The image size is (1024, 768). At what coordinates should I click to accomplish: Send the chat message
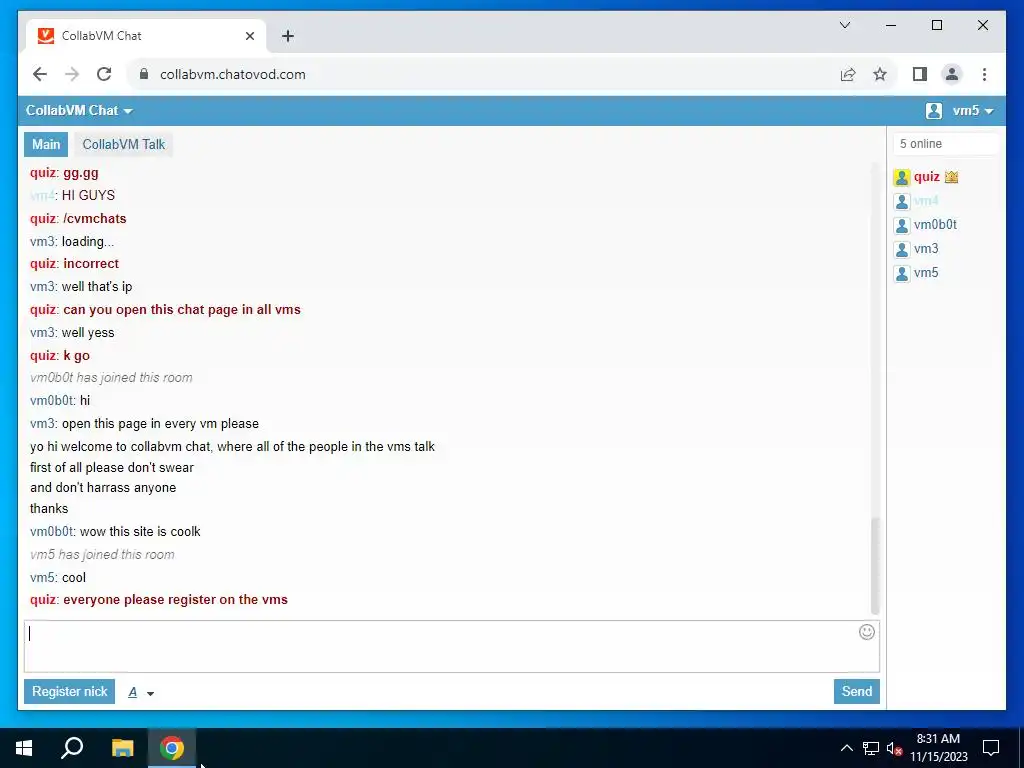coord(857,692)
